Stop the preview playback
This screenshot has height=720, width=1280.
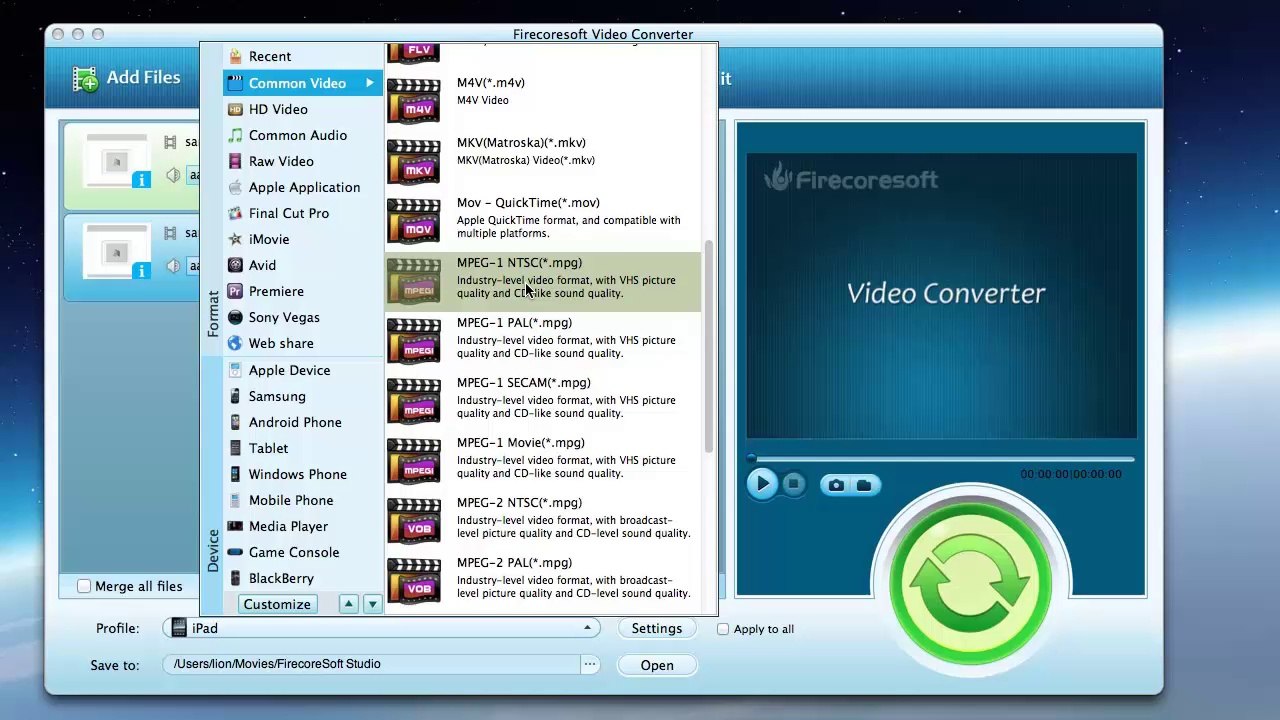(794, 484)
